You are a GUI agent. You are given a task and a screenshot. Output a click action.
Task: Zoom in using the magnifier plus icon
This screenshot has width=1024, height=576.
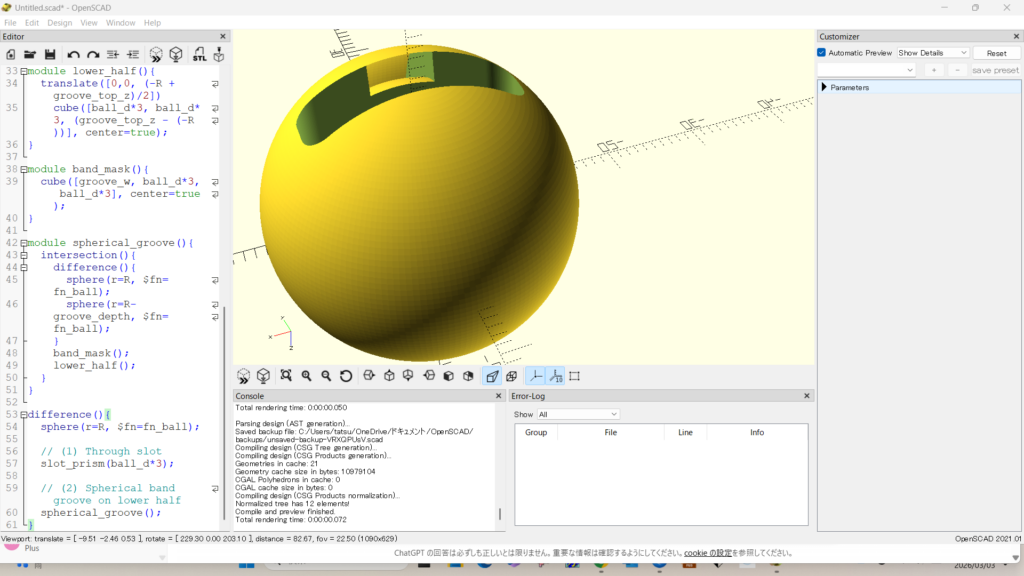pos(306,376)
